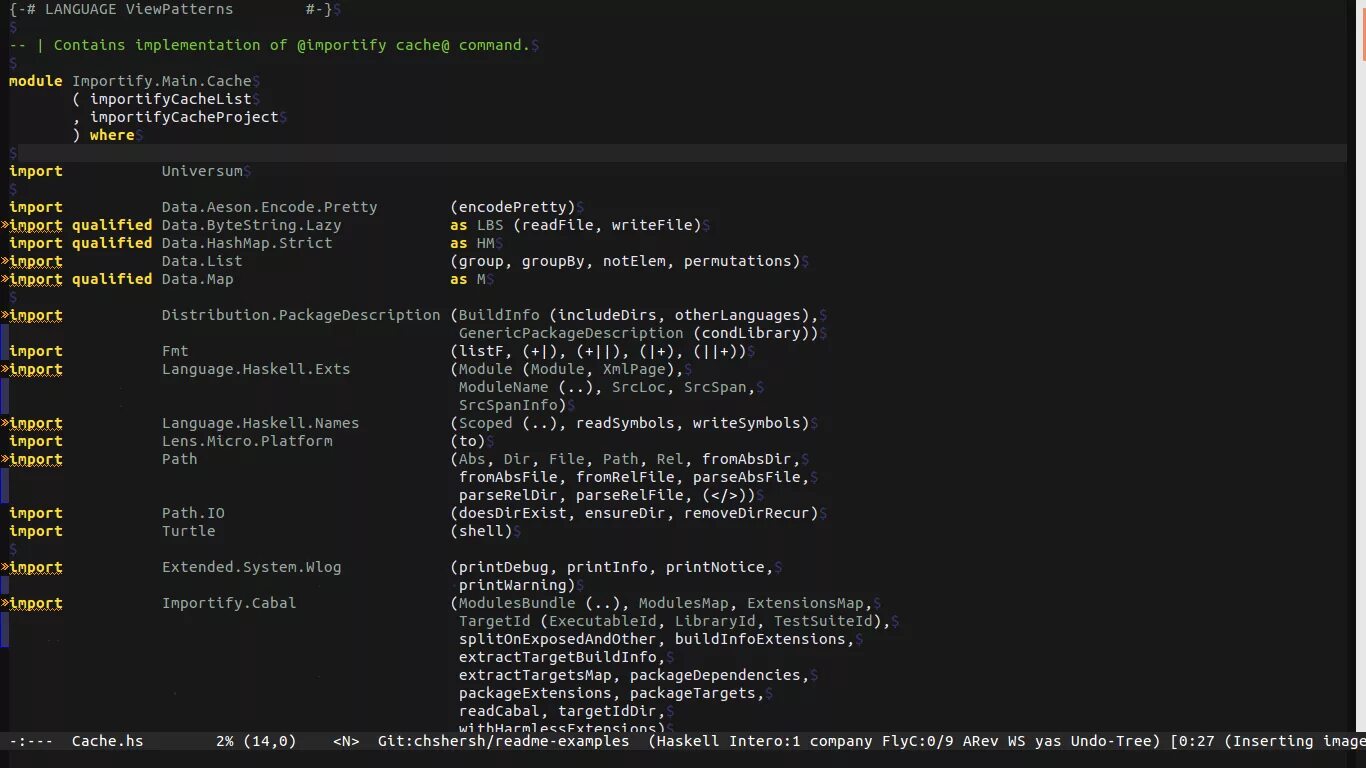Click the <N> evil state indicator
The height and width of the screenshot is (768, 1366).
coord(346,741)
